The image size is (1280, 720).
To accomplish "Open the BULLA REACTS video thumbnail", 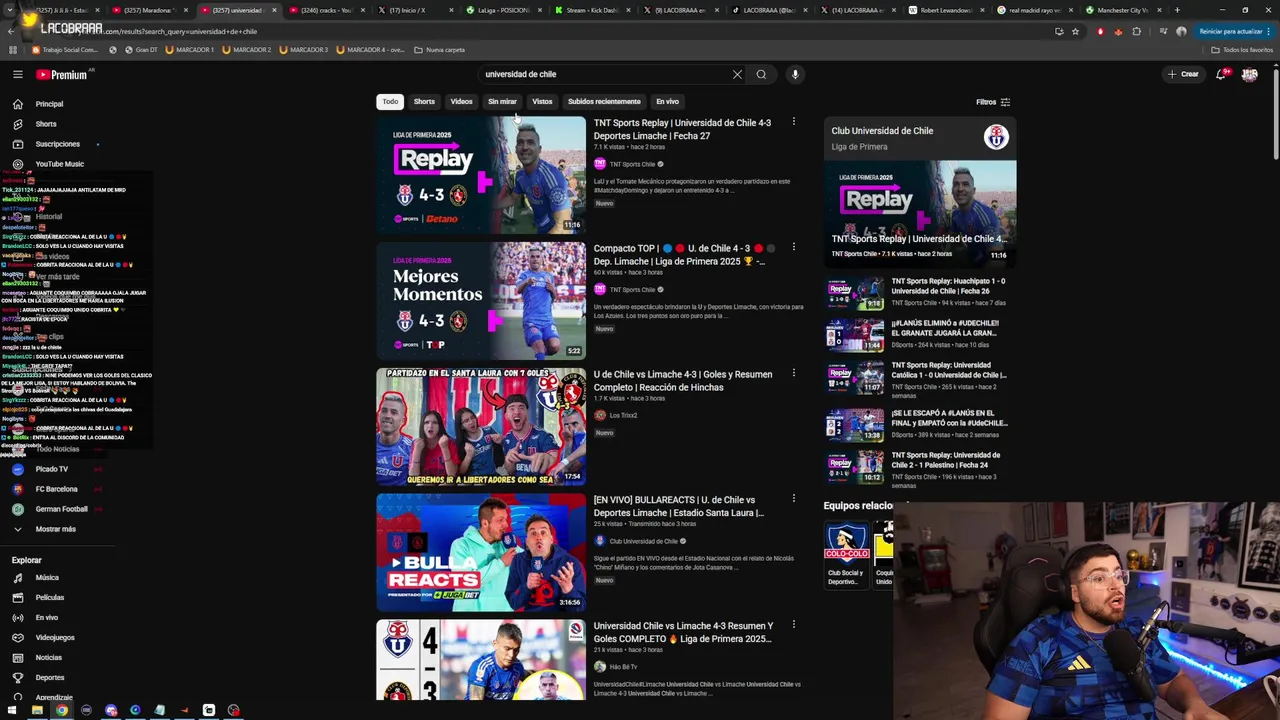I will [x=481, y=552].
